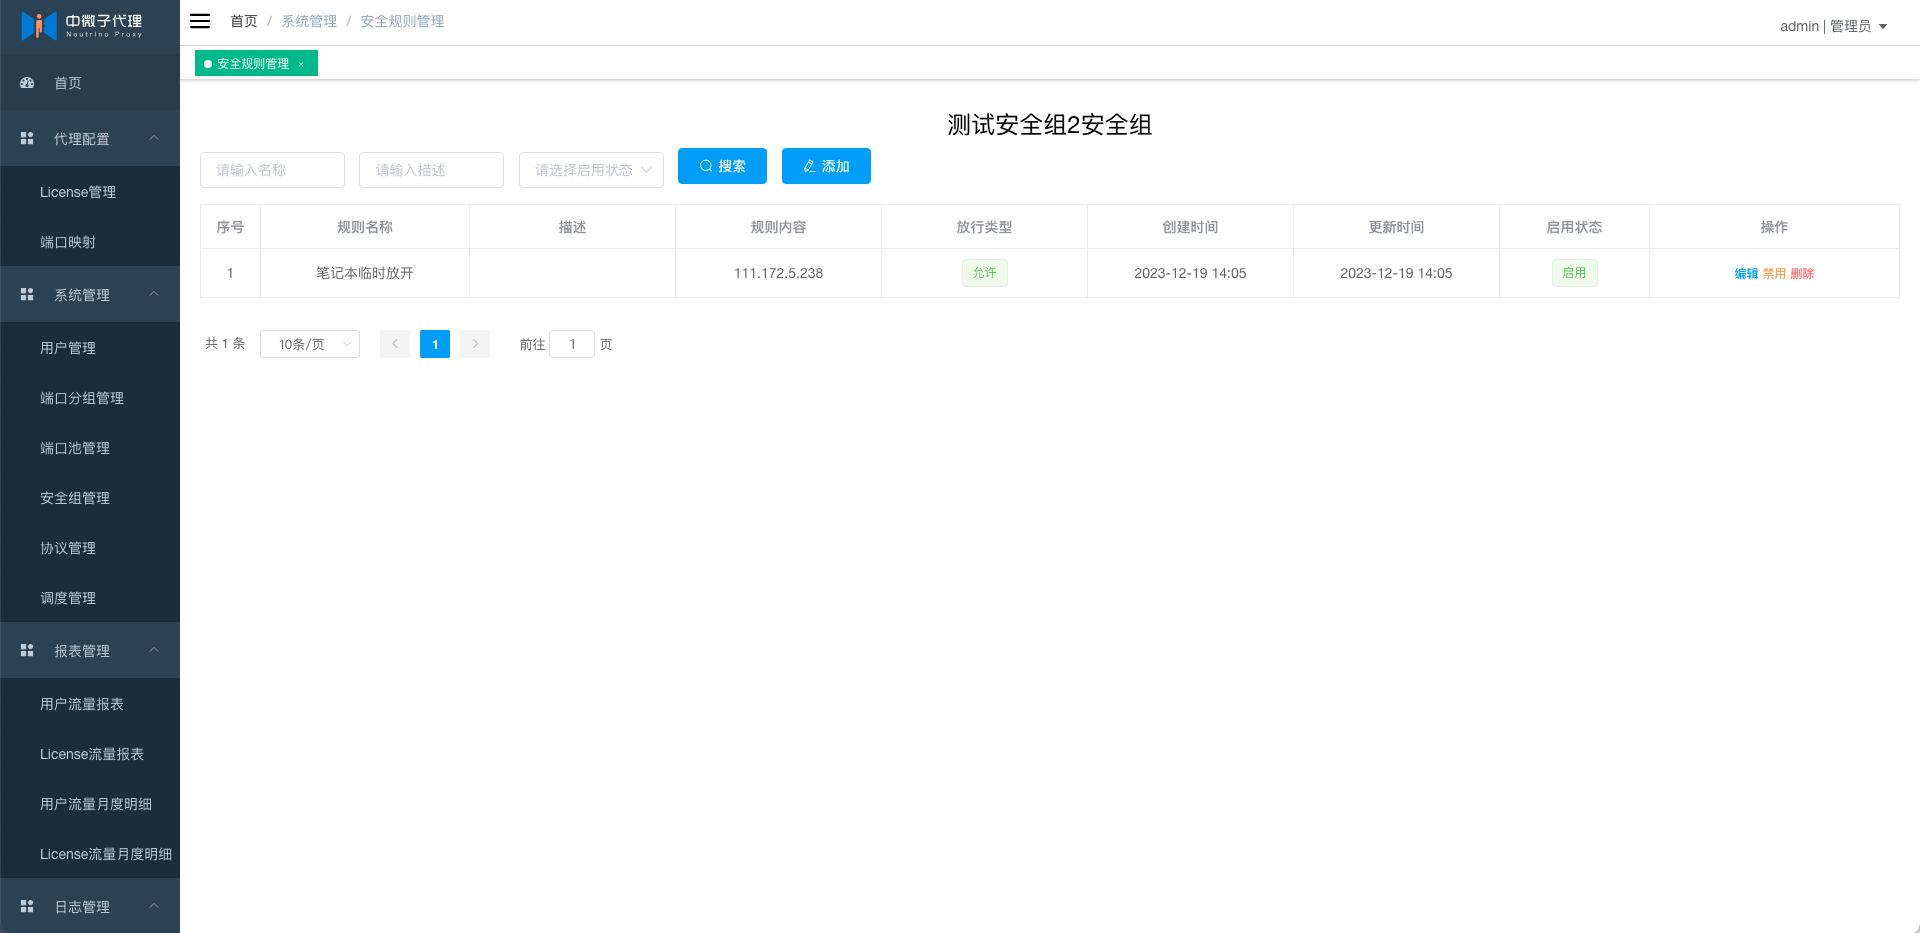Click the grid icon beside 日志管理
The width and height of the screenshot is (1920, 933).
coord(27,906)
